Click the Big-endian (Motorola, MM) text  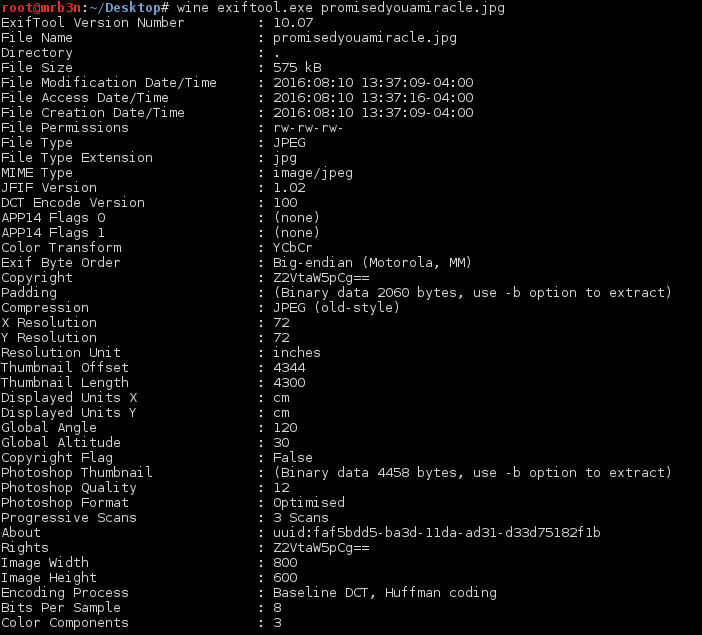point(372,262)
